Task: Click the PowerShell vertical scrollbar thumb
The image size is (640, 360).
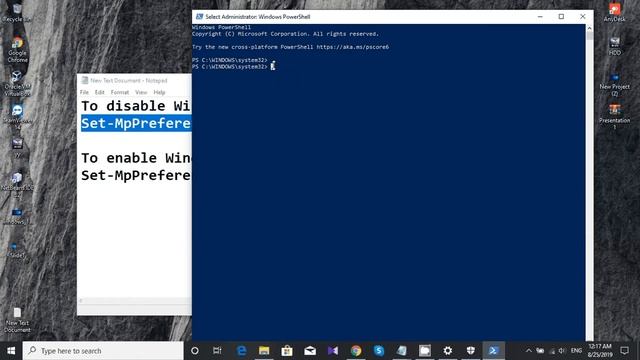Action: (x=589, y=36)
